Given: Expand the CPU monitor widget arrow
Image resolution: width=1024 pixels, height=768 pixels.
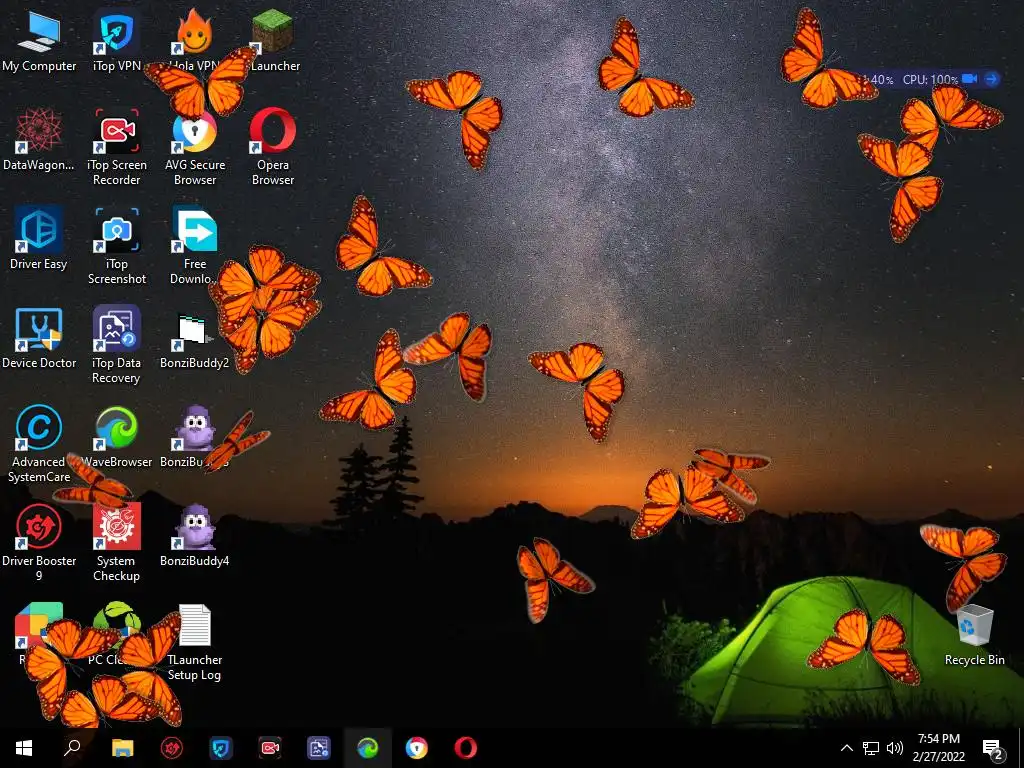Looking at the screenshot, I should coord(991,79).
